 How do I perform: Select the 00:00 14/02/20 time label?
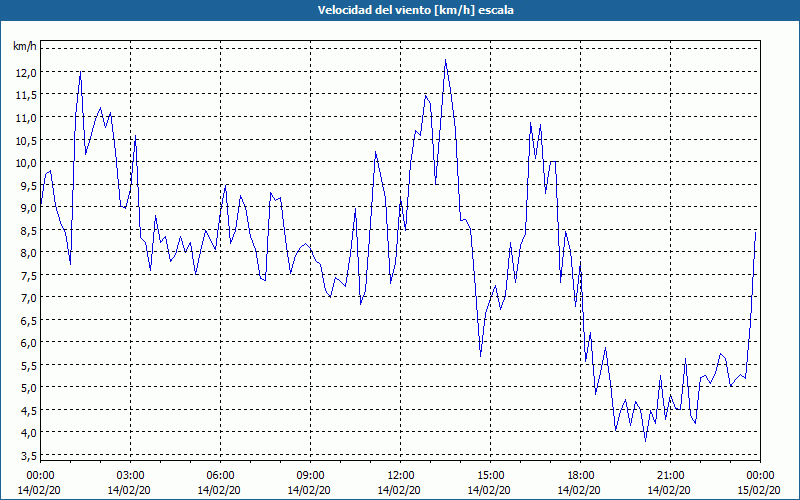(x=40, y=483)
